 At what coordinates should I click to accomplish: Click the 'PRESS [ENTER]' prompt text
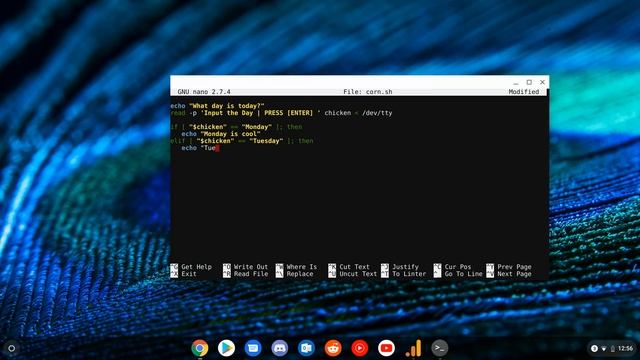(x=289, y=113)
